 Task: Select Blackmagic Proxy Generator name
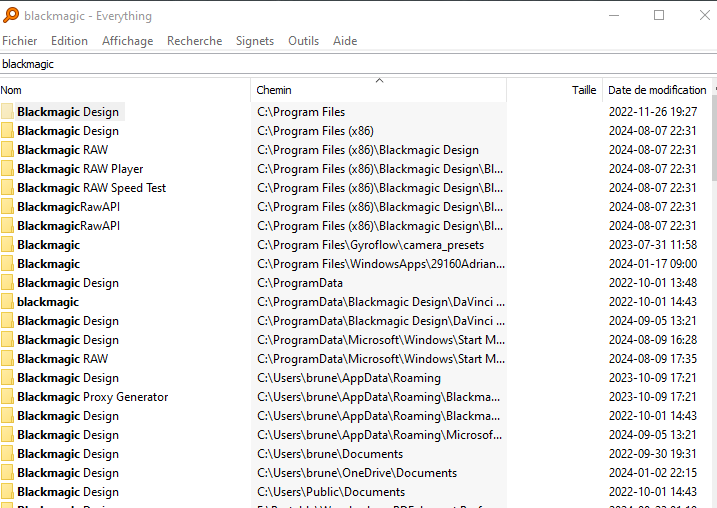pyautogui.click(x=92, y=397)
